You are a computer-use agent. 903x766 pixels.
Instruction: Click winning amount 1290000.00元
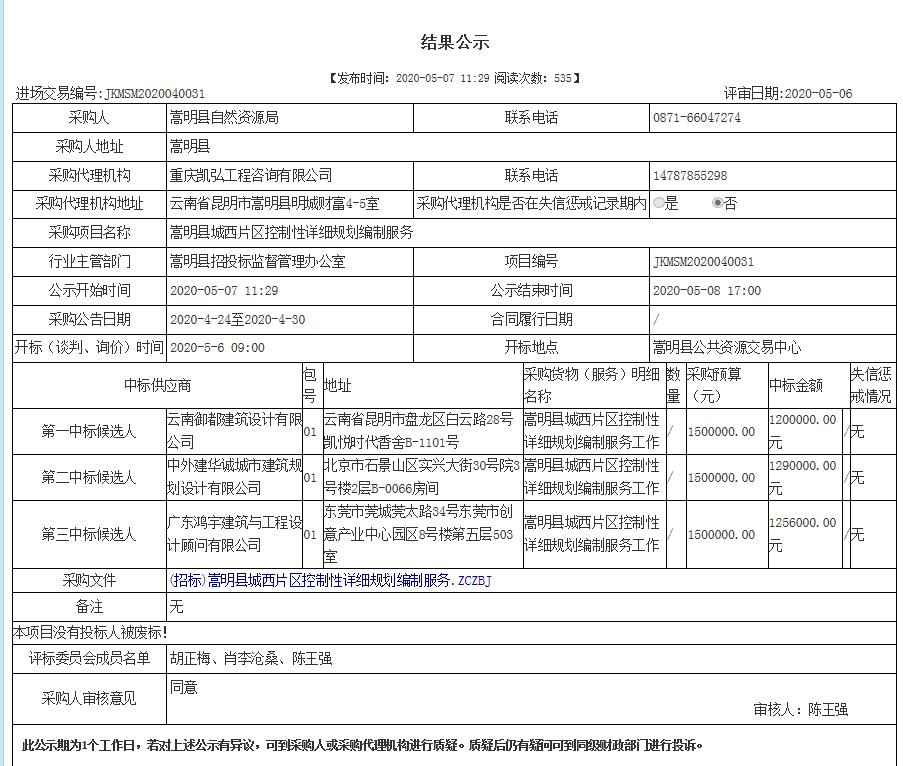tap(803, 477)
